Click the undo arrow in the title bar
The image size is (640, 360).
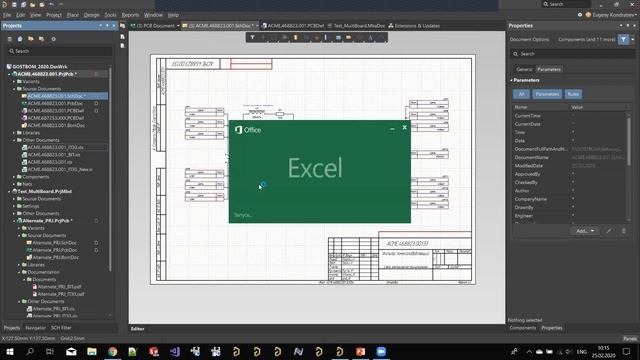(x=51, y=4)
